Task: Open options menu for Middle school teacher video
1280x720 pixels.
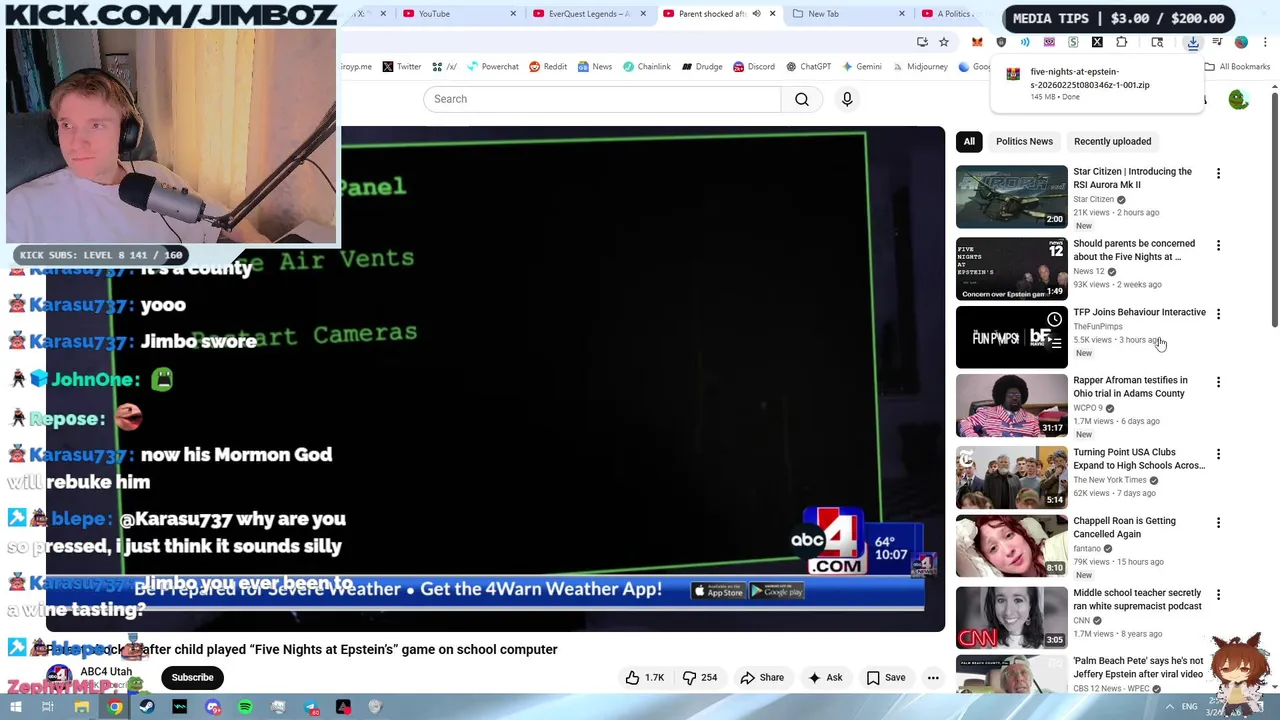Action: tap(1218, 595)
